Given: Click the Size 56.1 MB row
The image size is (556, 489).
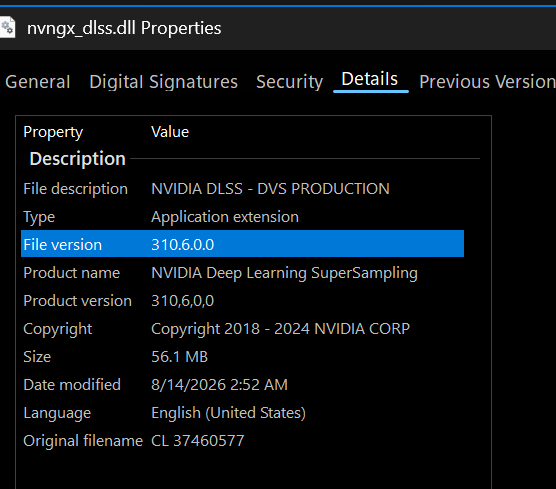Looking at the screenshot, I should point(243,357).
